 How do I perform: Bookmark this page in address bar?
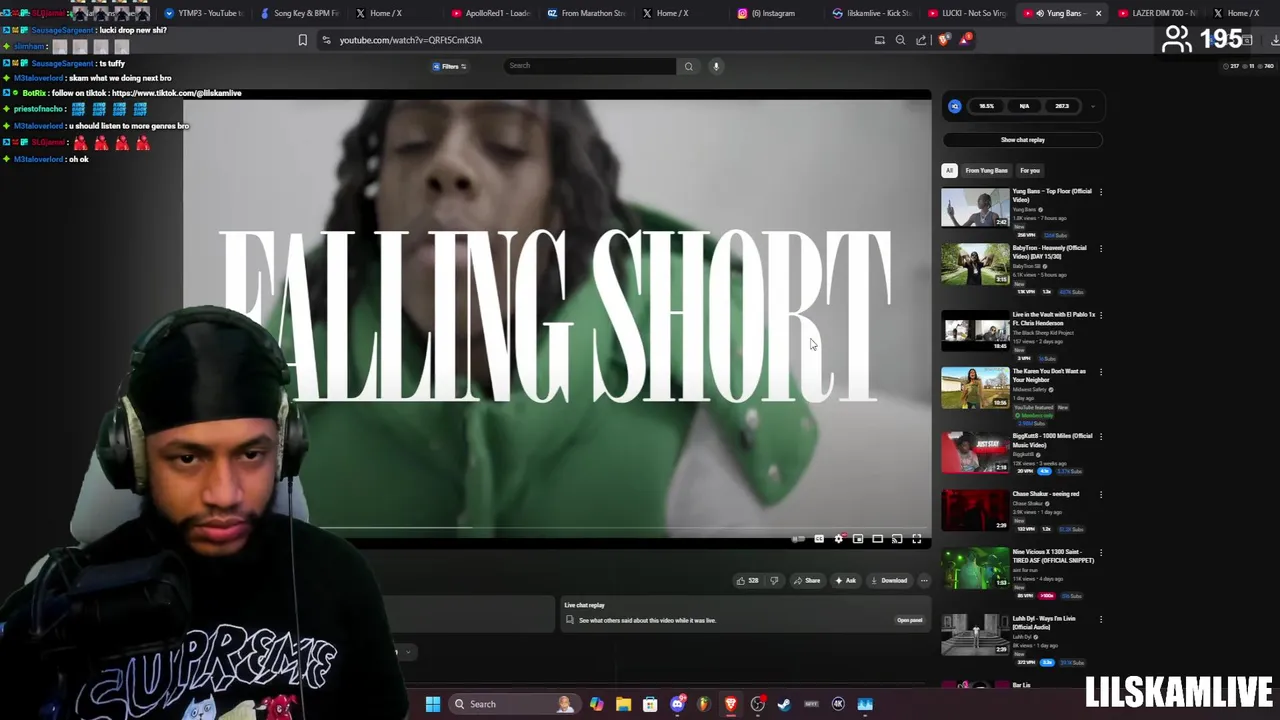click(x=303, y=40)
